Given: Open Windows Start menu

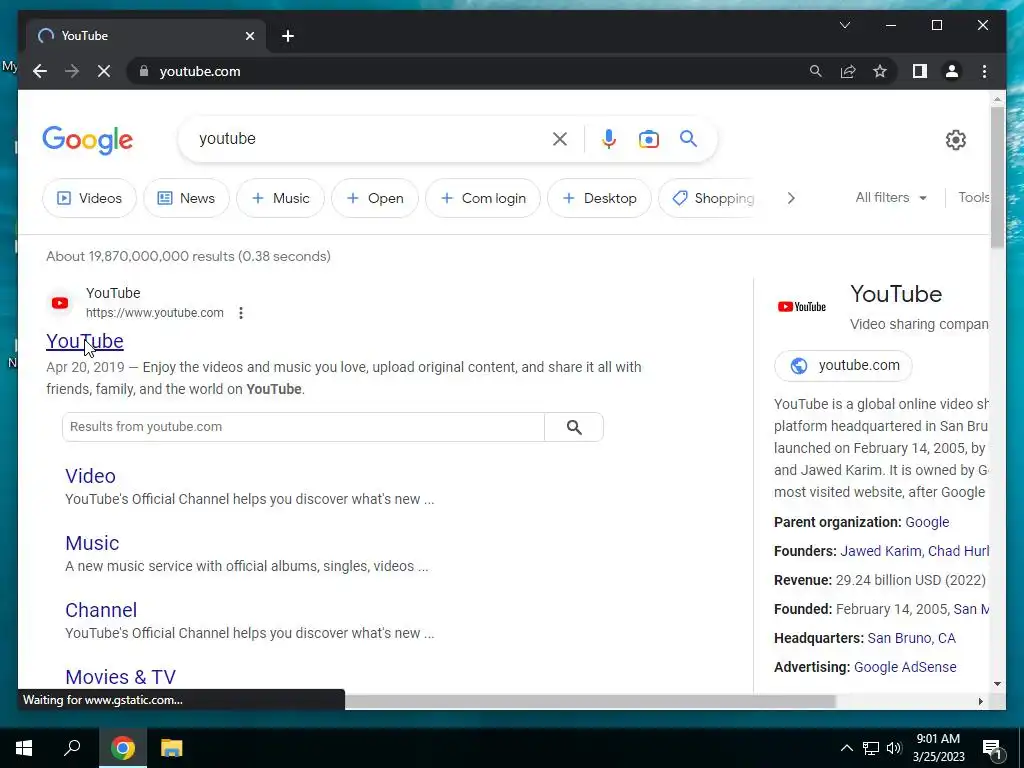Looking at the screenshot, I should 24,748.
